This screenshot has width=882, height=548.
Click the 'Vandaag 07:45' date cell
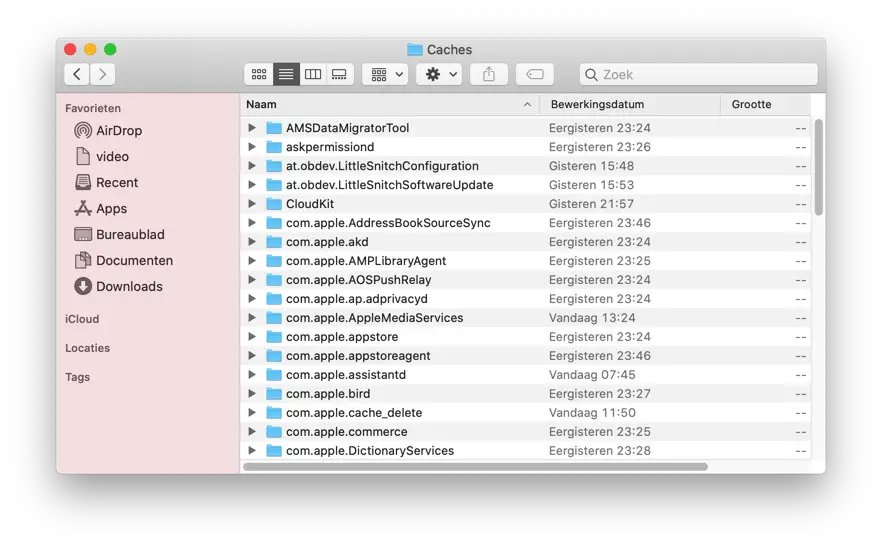592,375
